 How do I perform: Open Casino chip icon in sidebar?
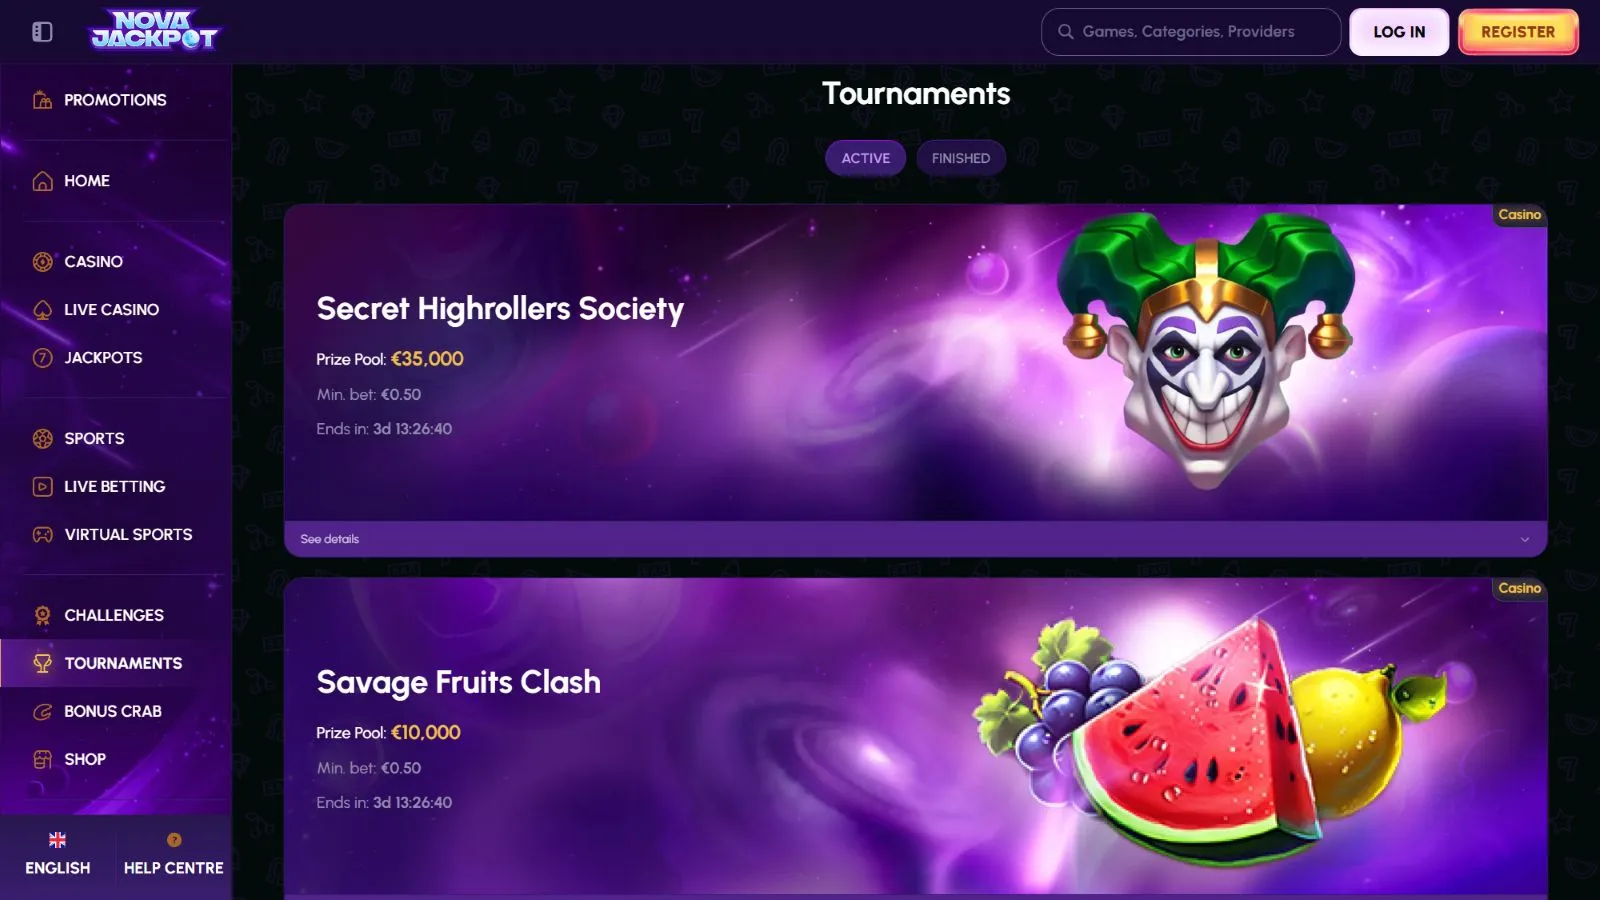(x=42, y=262)
